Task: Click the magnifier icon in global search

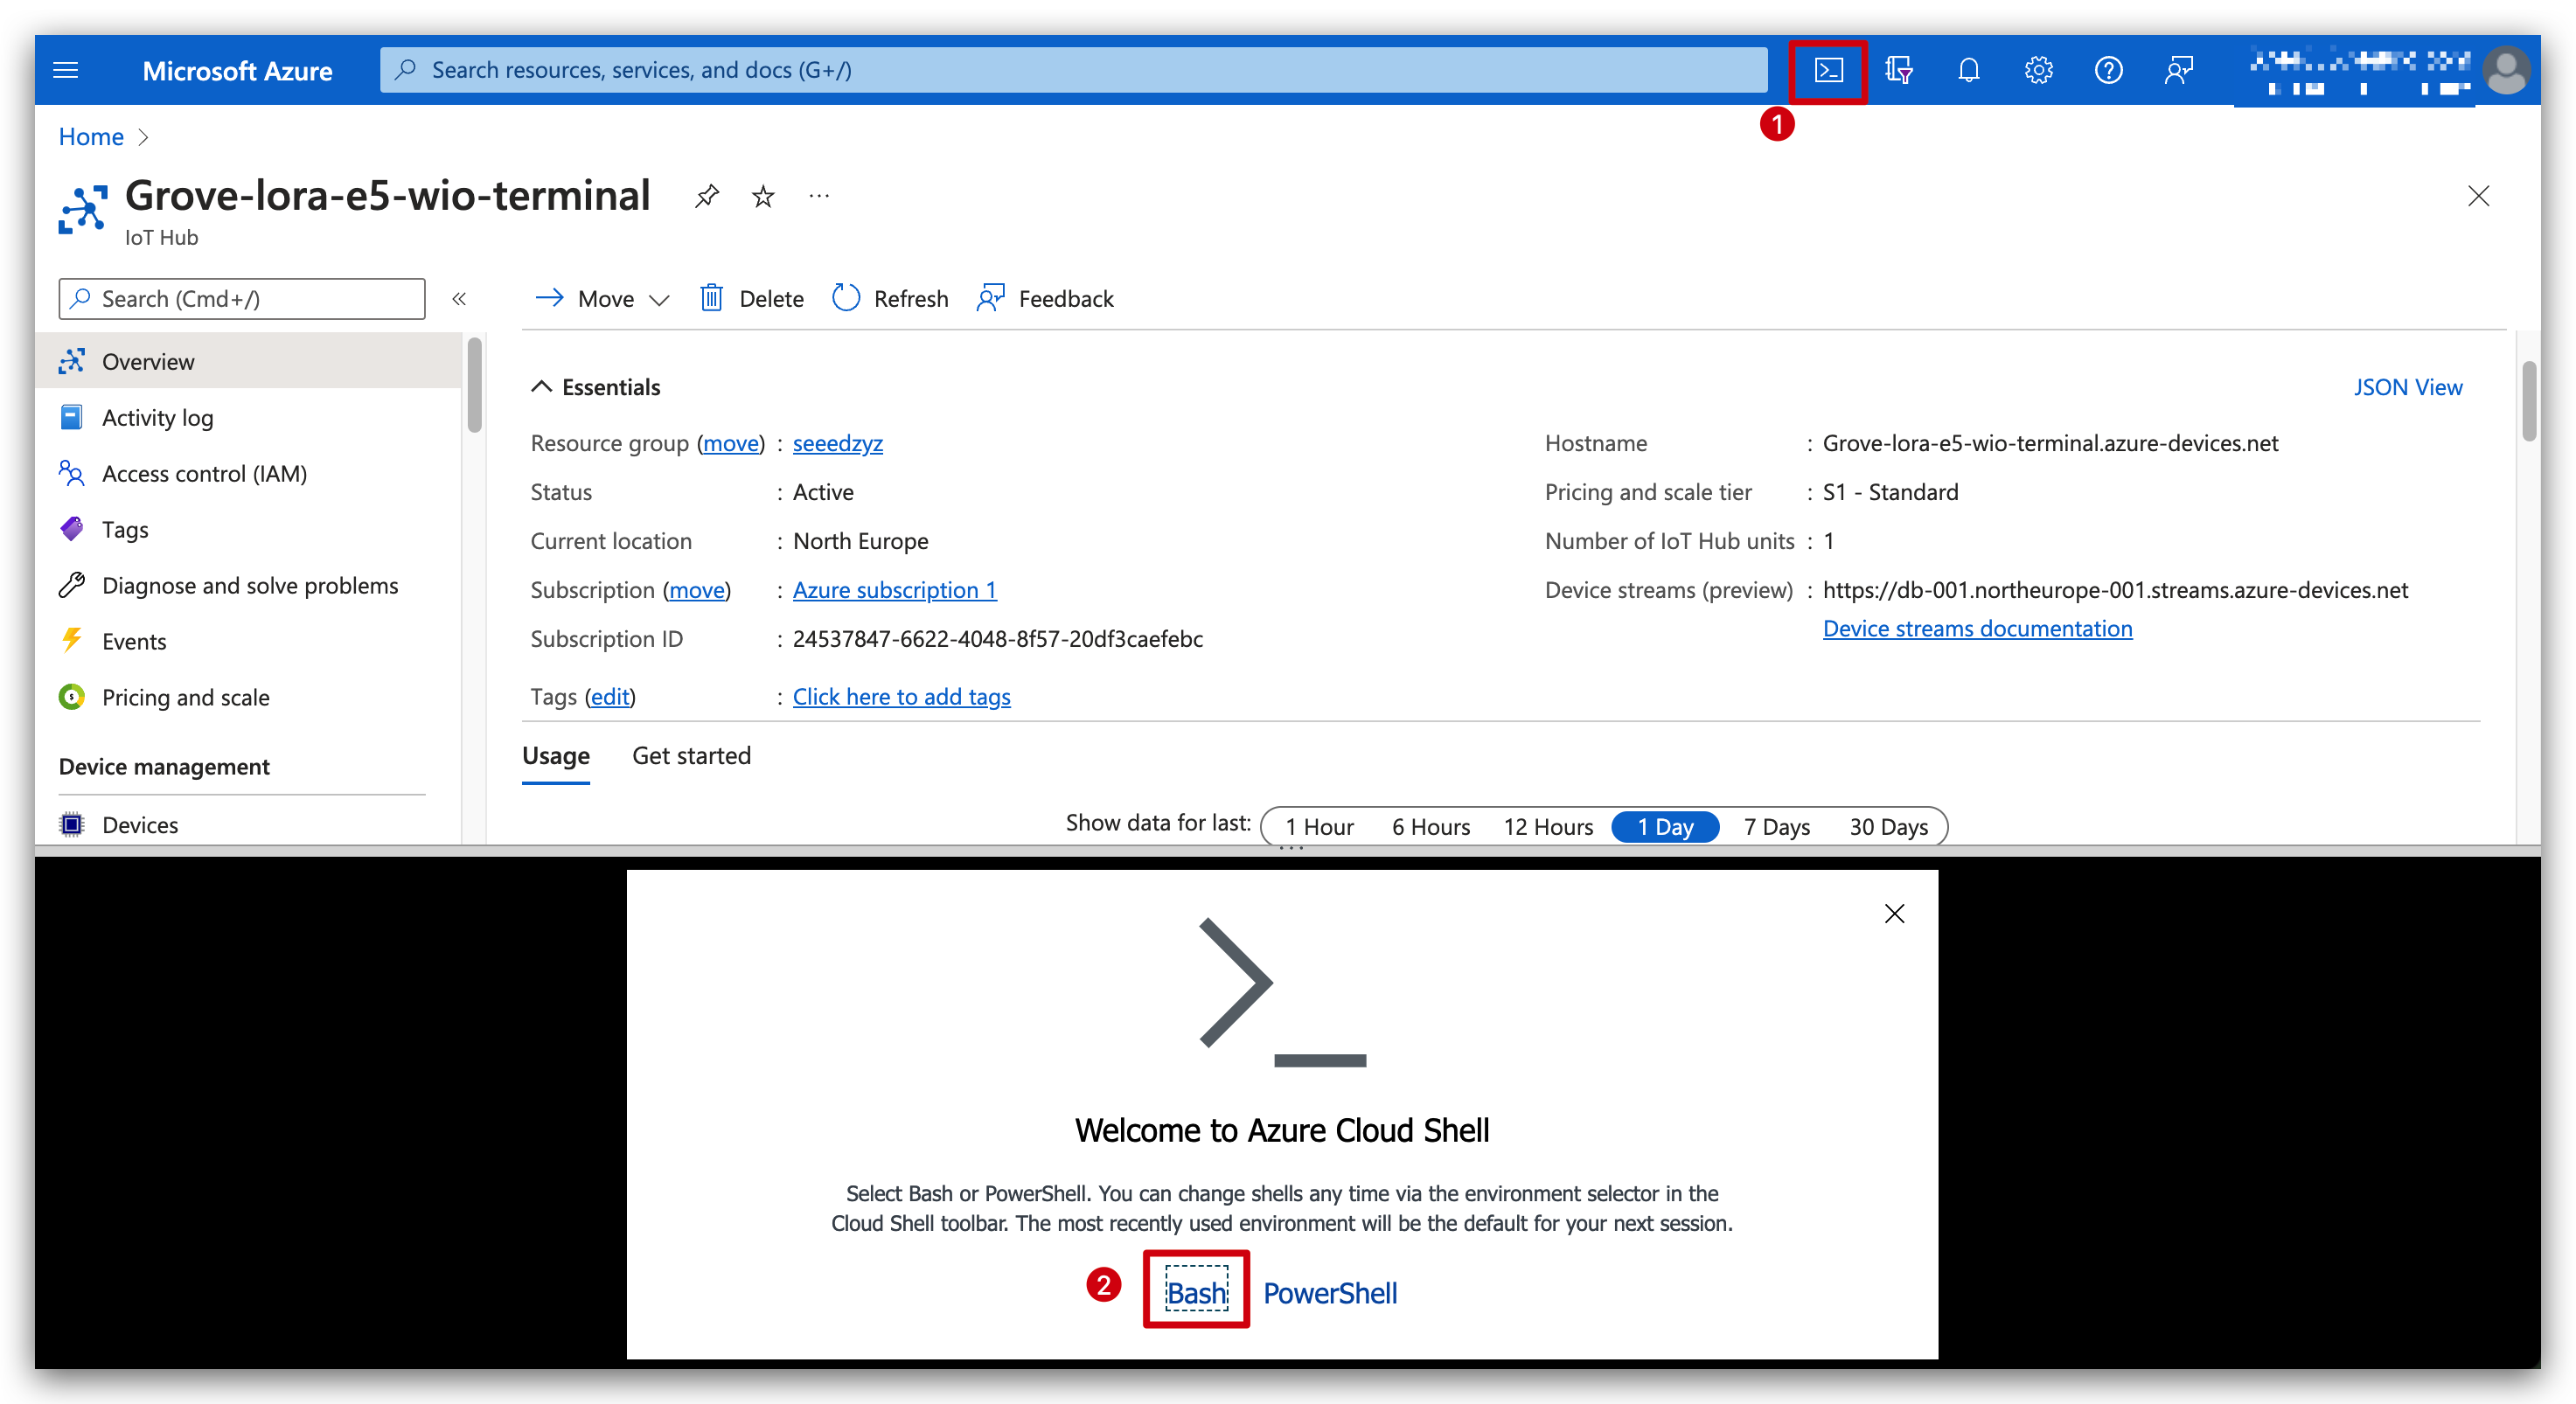Action: pyautogui.click(x=406, y=70)
